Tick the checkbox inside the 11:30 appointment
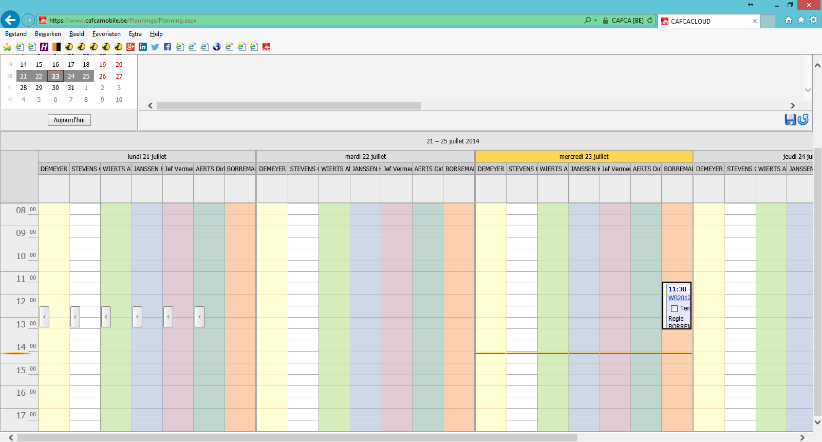Image resolution: width=822 pixels, height=442 pixels. [674, 308]
